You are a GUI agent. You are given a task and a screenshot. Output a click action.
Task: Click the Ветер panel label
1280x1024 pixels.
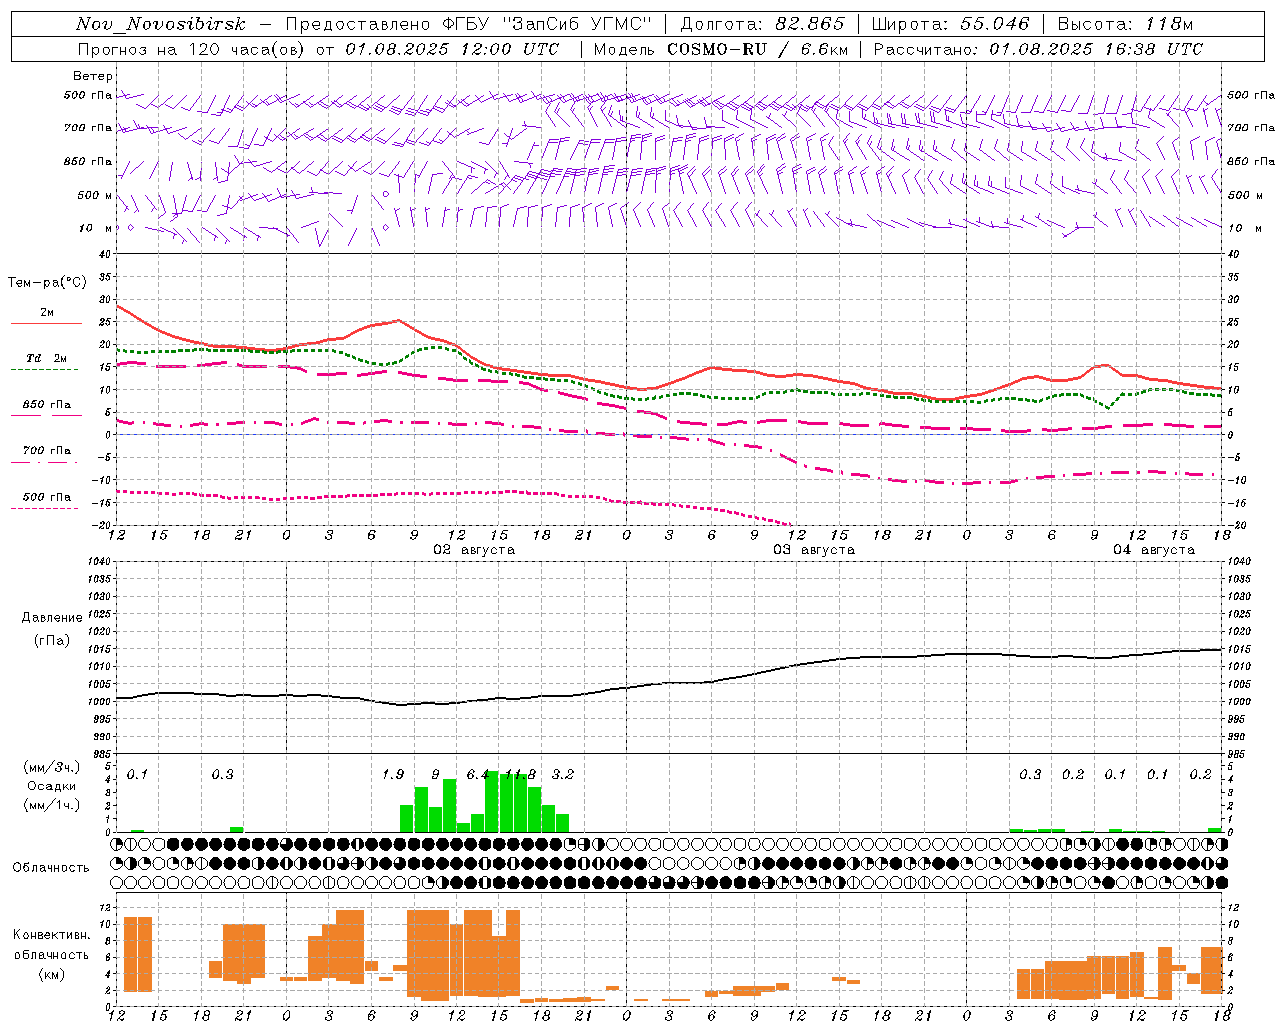[x=92, y=76]
